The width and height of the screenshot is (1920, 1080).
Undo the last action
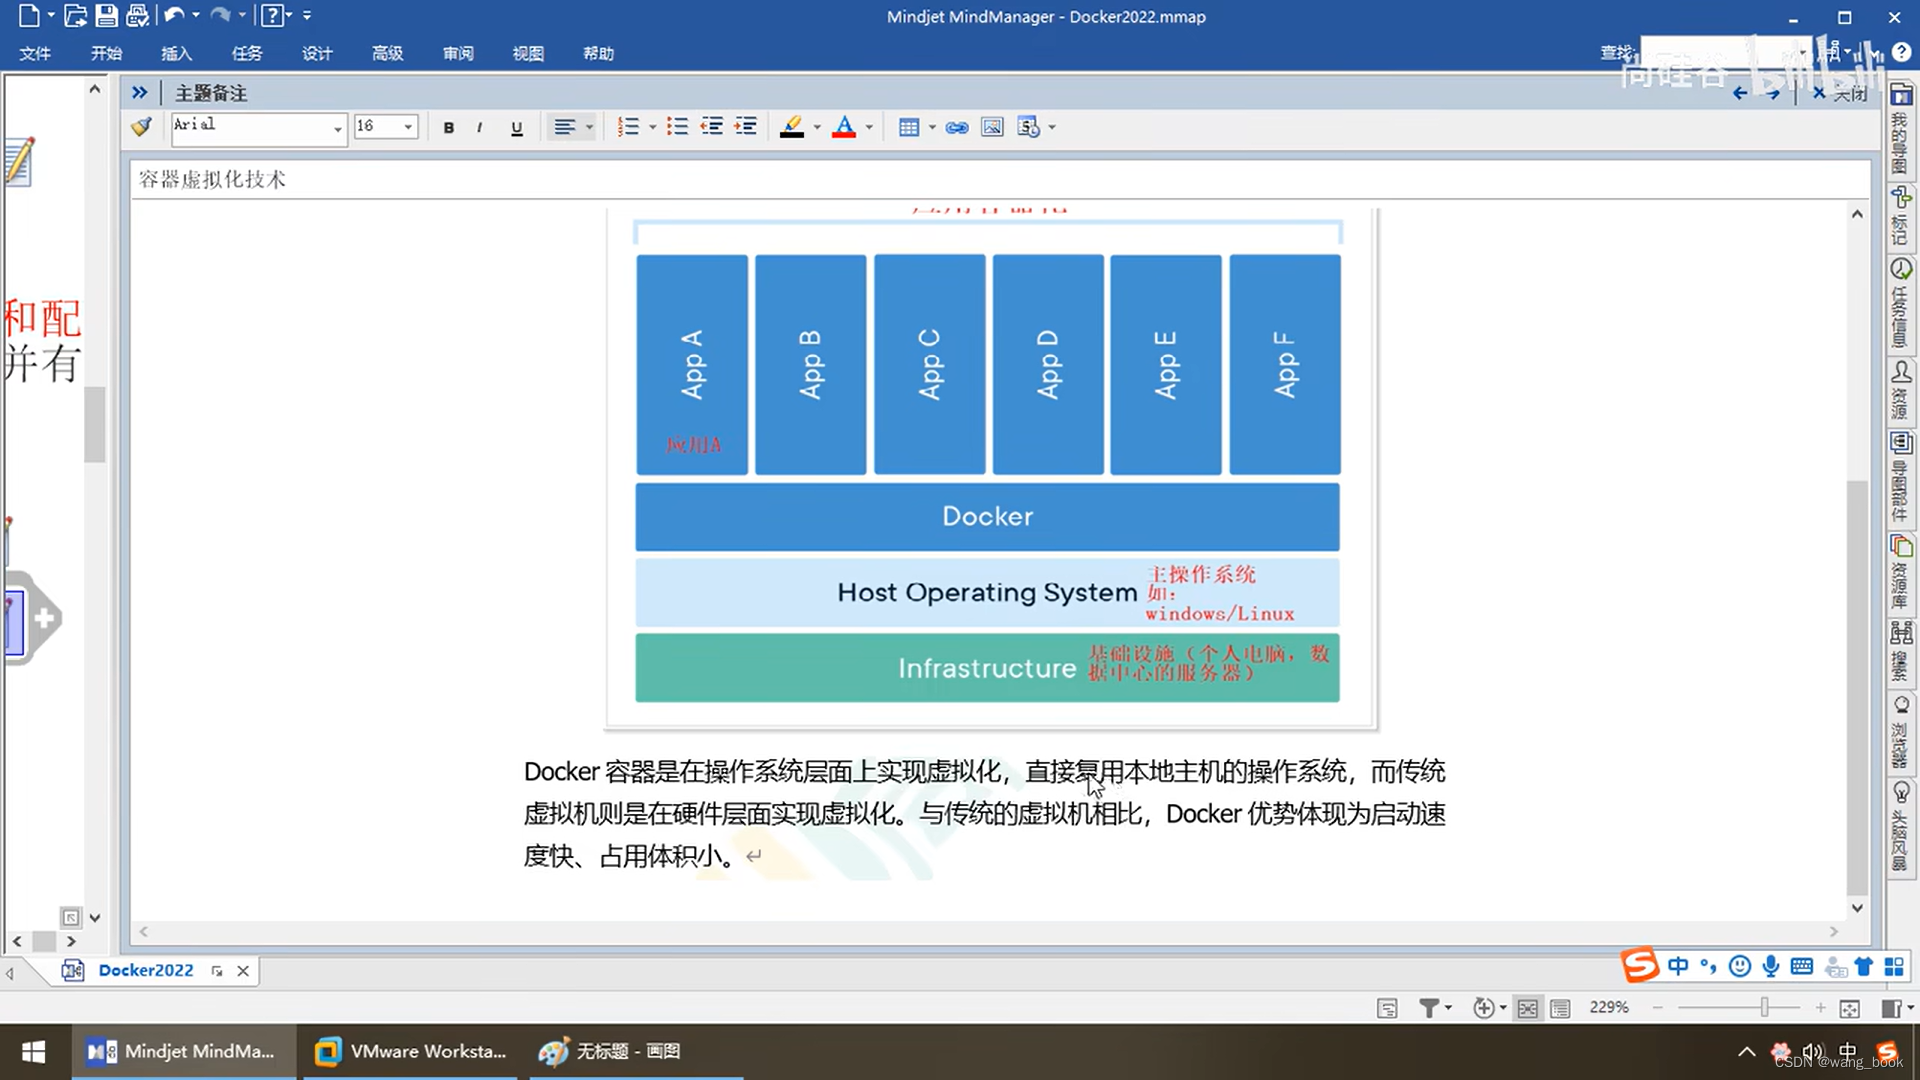pos(174,16)
